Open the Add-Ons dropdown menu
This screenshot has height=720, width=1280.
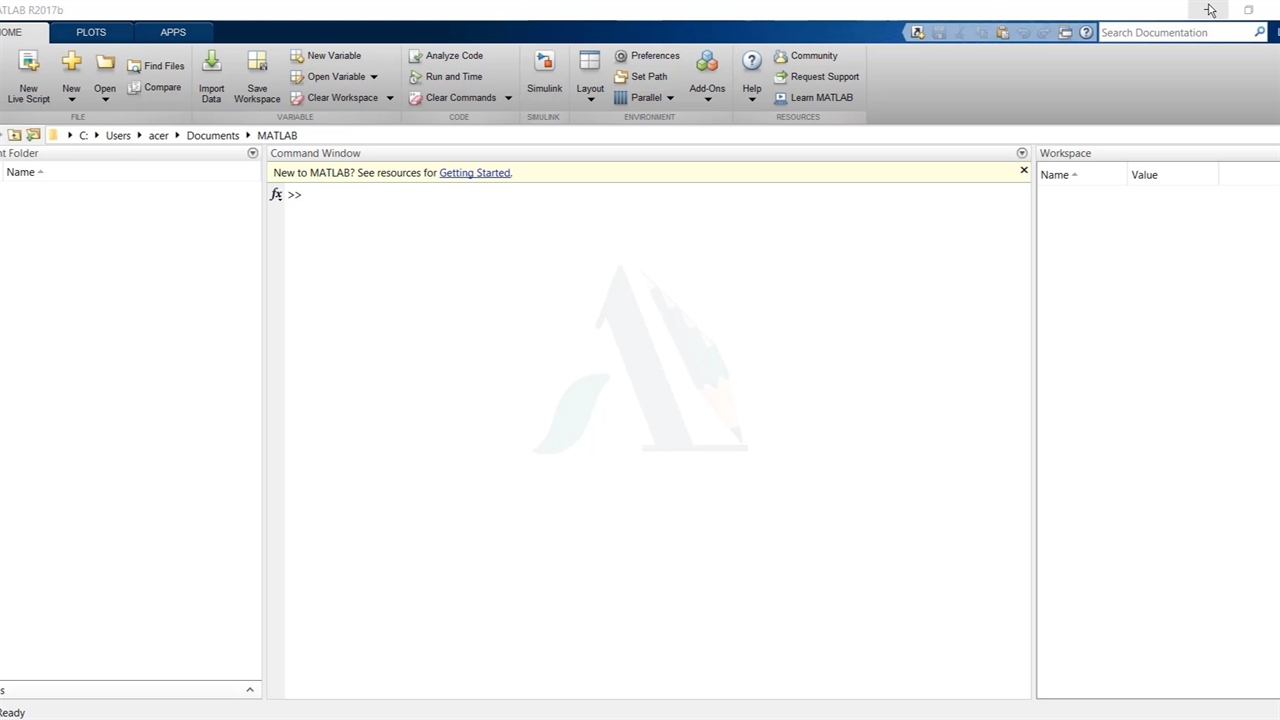[x=707, y=99]
